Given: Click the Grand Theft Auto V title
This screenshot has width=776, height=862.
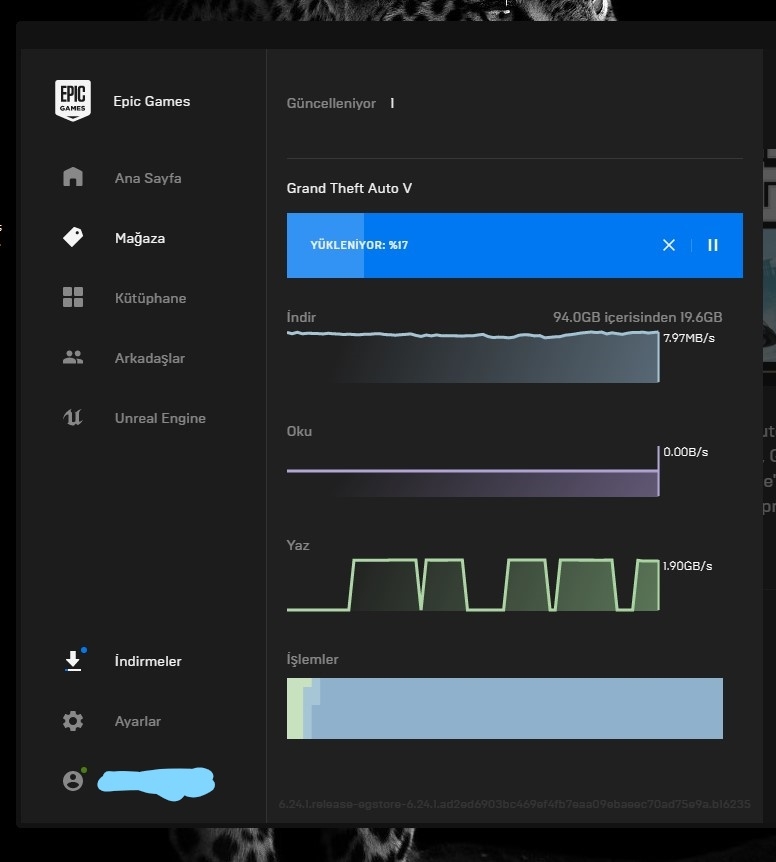Looking at the screenshot, I should [x=349, y=189].
